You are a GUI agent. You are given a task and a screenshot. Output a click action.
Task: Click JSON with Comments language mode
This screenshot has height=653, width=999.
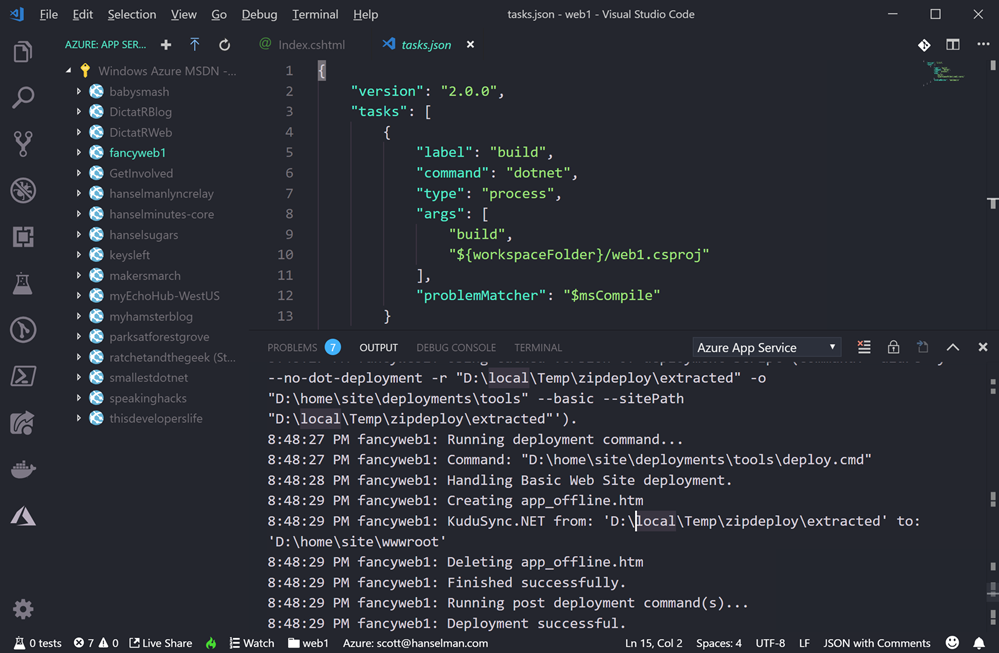[x=876, y=643]
